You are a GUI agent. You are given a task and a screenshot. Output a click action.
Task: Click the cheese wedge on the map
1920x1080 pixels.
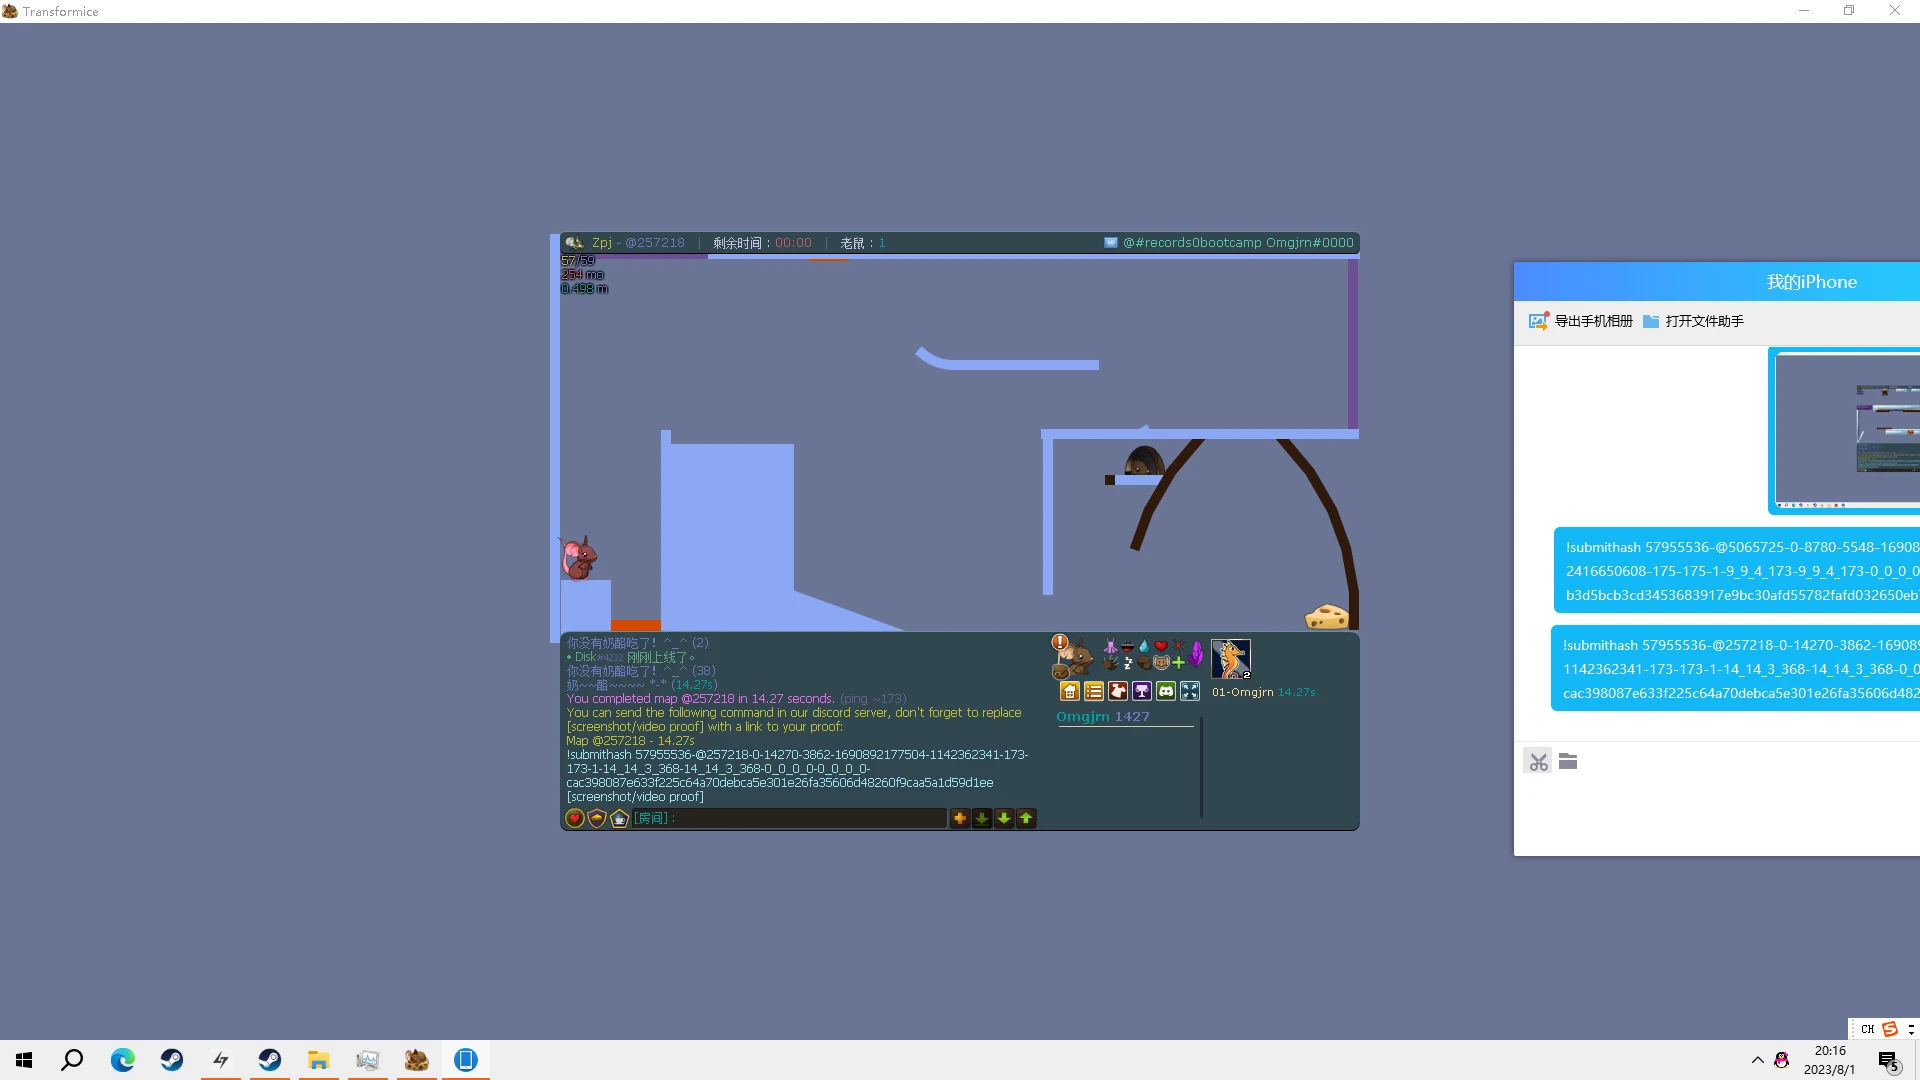pos(1327,616)
